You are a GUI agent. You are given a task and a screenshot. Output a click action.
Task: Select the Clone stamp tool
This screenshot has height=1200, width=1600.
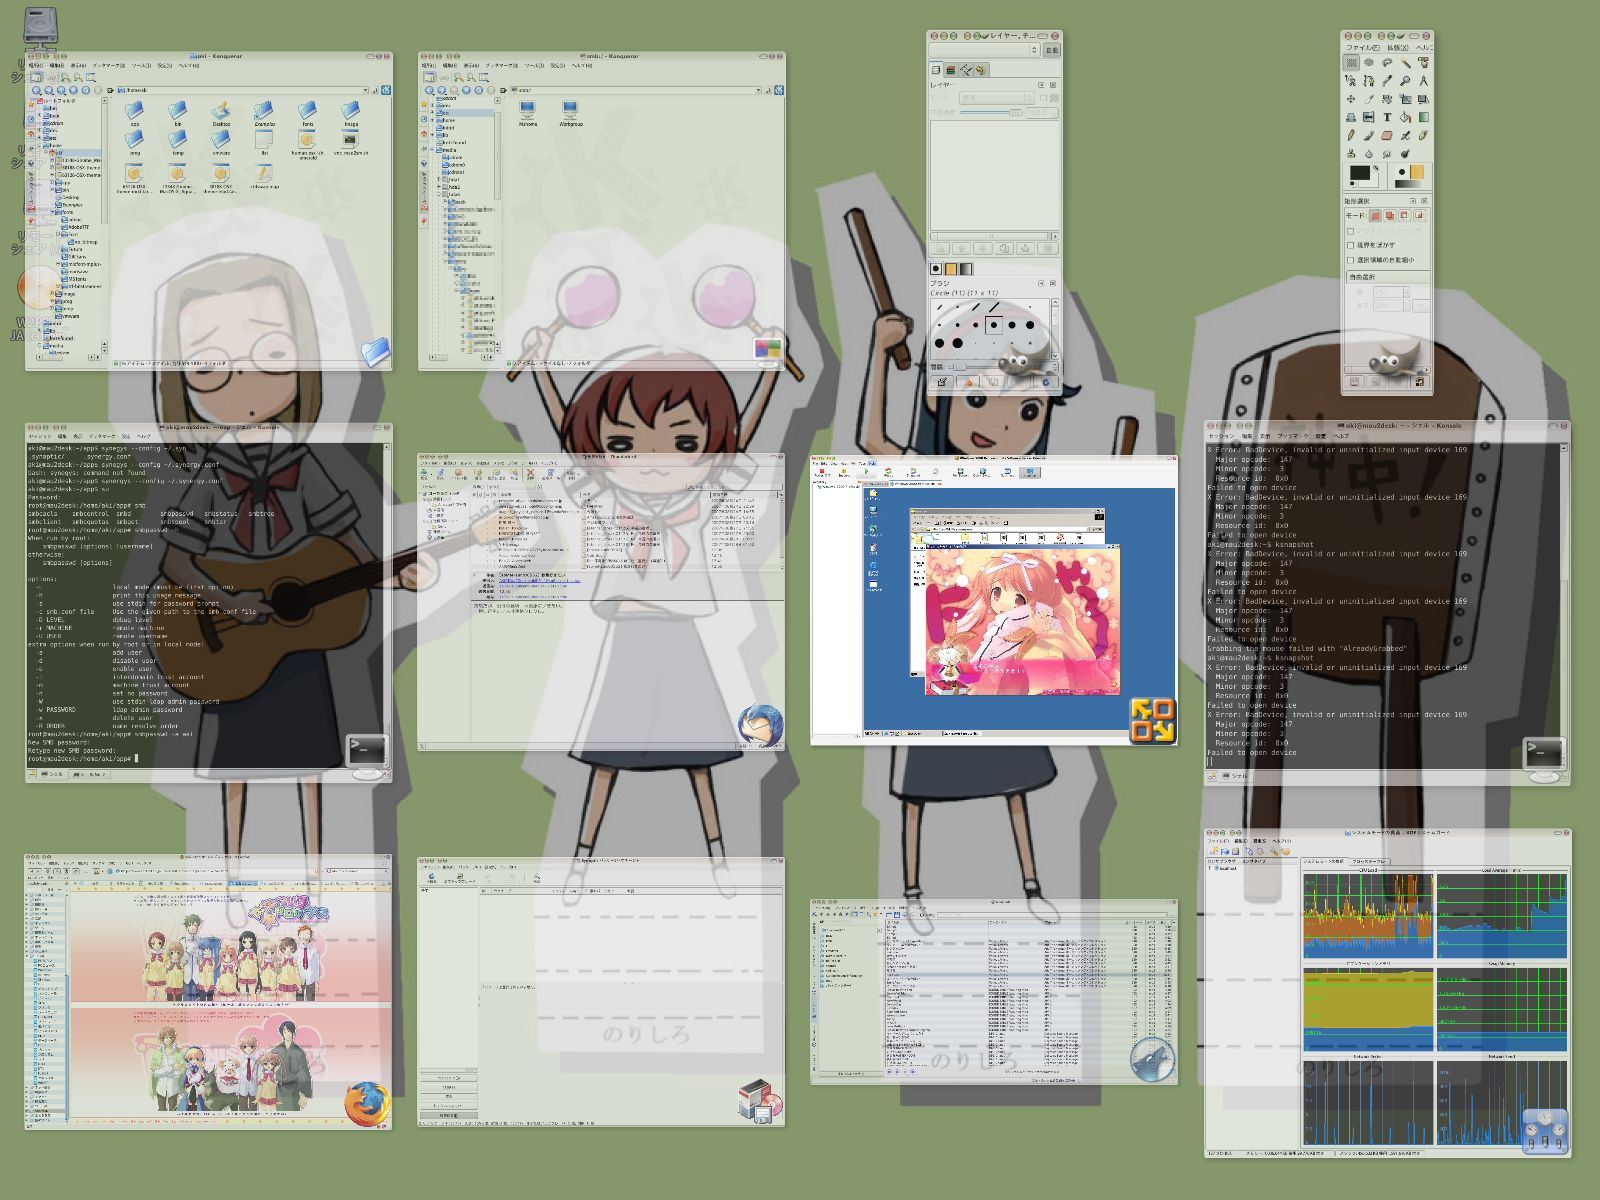[x=1351, y=154]
